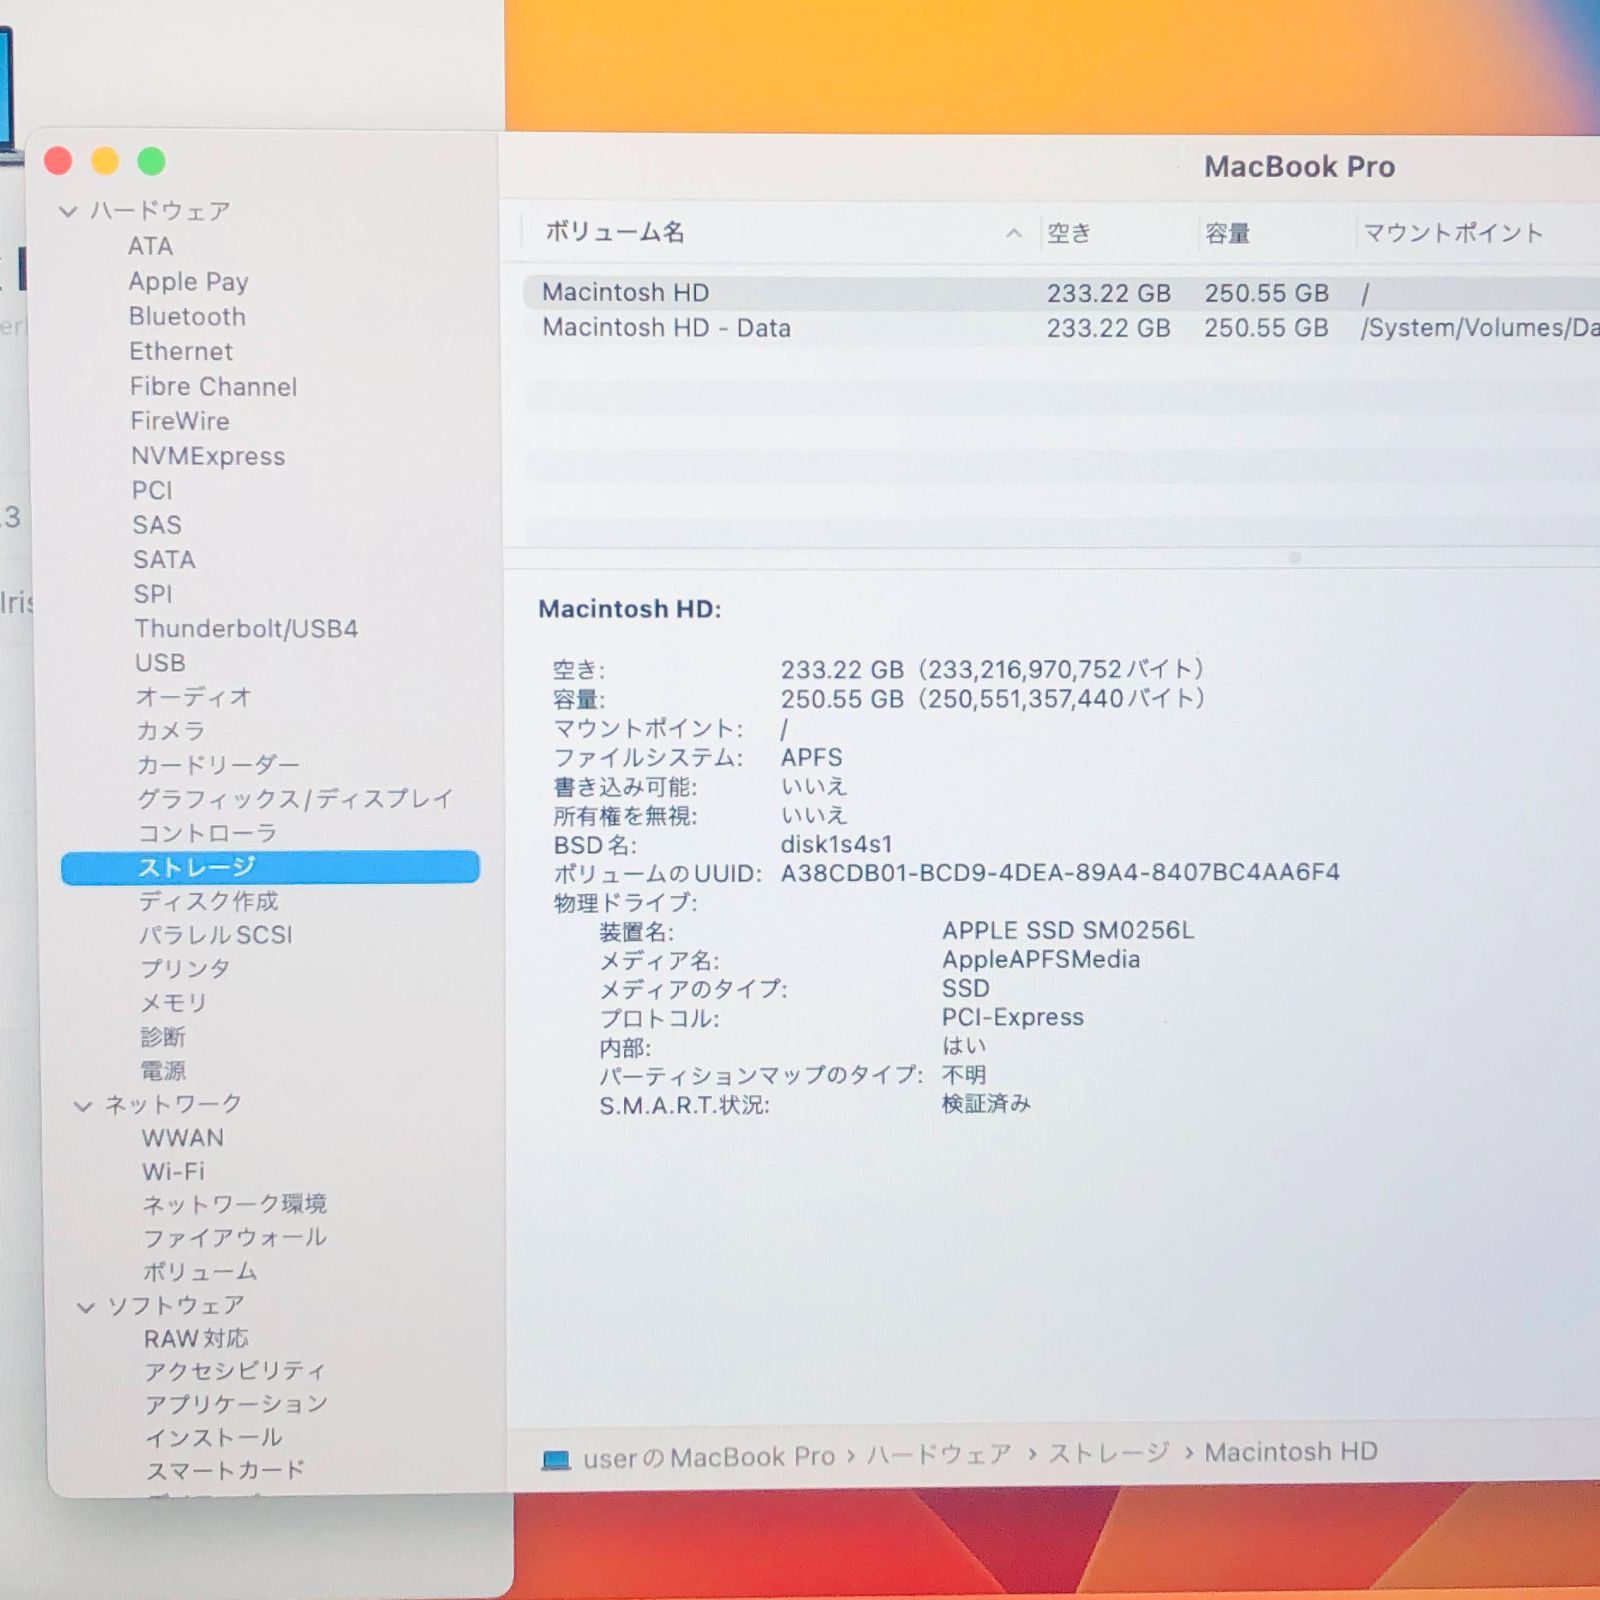Click the pane divider handle dot
1600x1600 pixels.
pyautogui.click(x=1295, y=558)
